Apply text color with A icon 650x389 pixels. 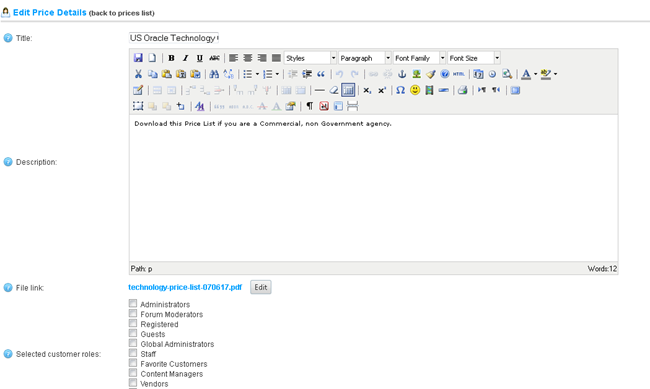pos(526,74)
